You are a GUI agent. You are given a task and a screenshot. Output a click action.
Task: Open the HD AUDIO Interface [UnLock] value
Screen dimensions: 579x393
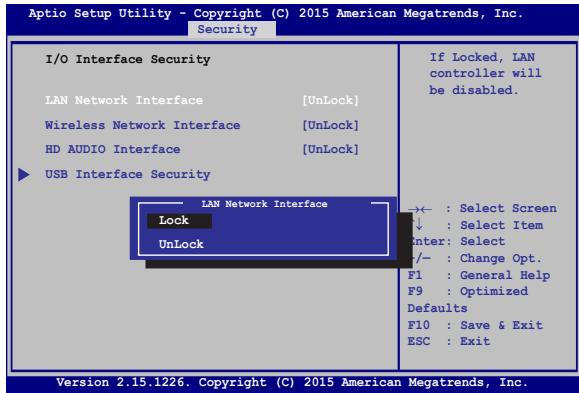(x=330, y=149)
